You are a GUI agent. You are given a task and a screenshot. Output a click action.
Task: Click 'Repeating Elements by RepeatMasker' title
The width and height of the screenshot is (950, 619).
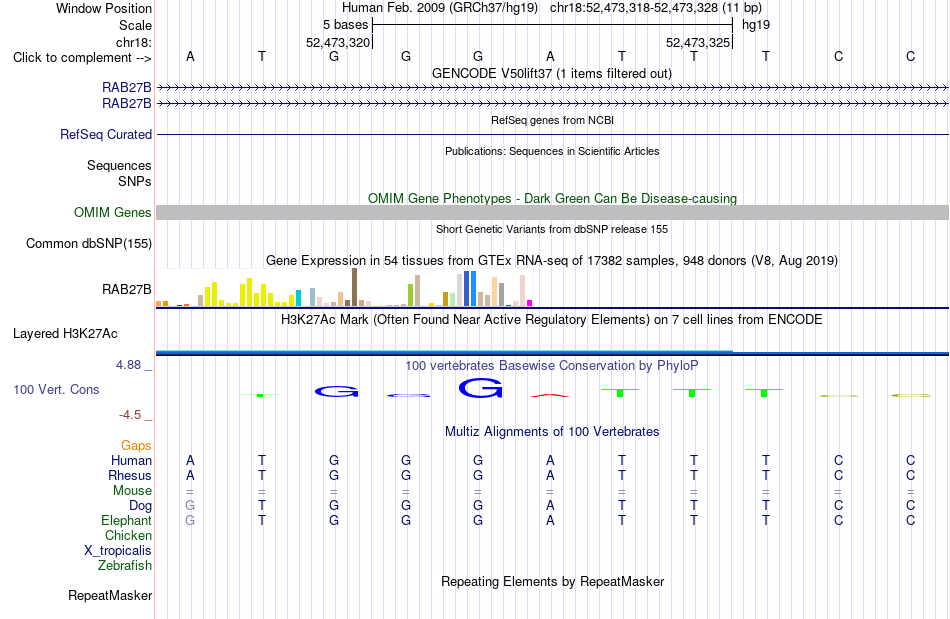coord(553,581)
